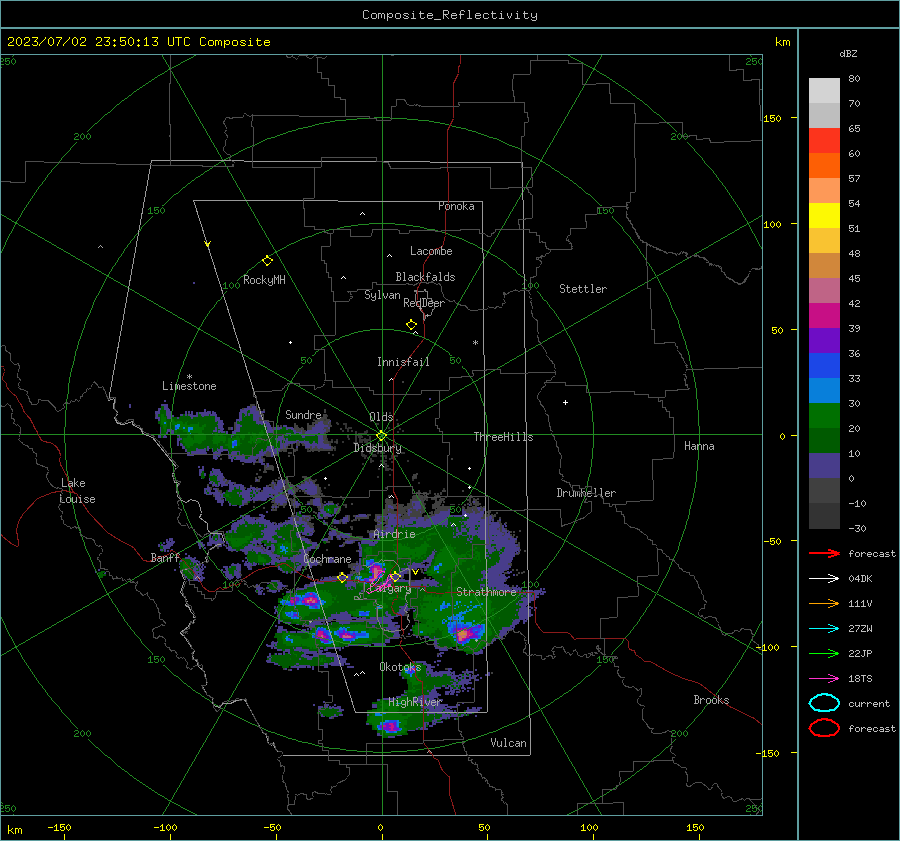Screen dimensions: 900x841
Task: Click the purple 39–36 dBZ color swatch
Action: (824, 340)
